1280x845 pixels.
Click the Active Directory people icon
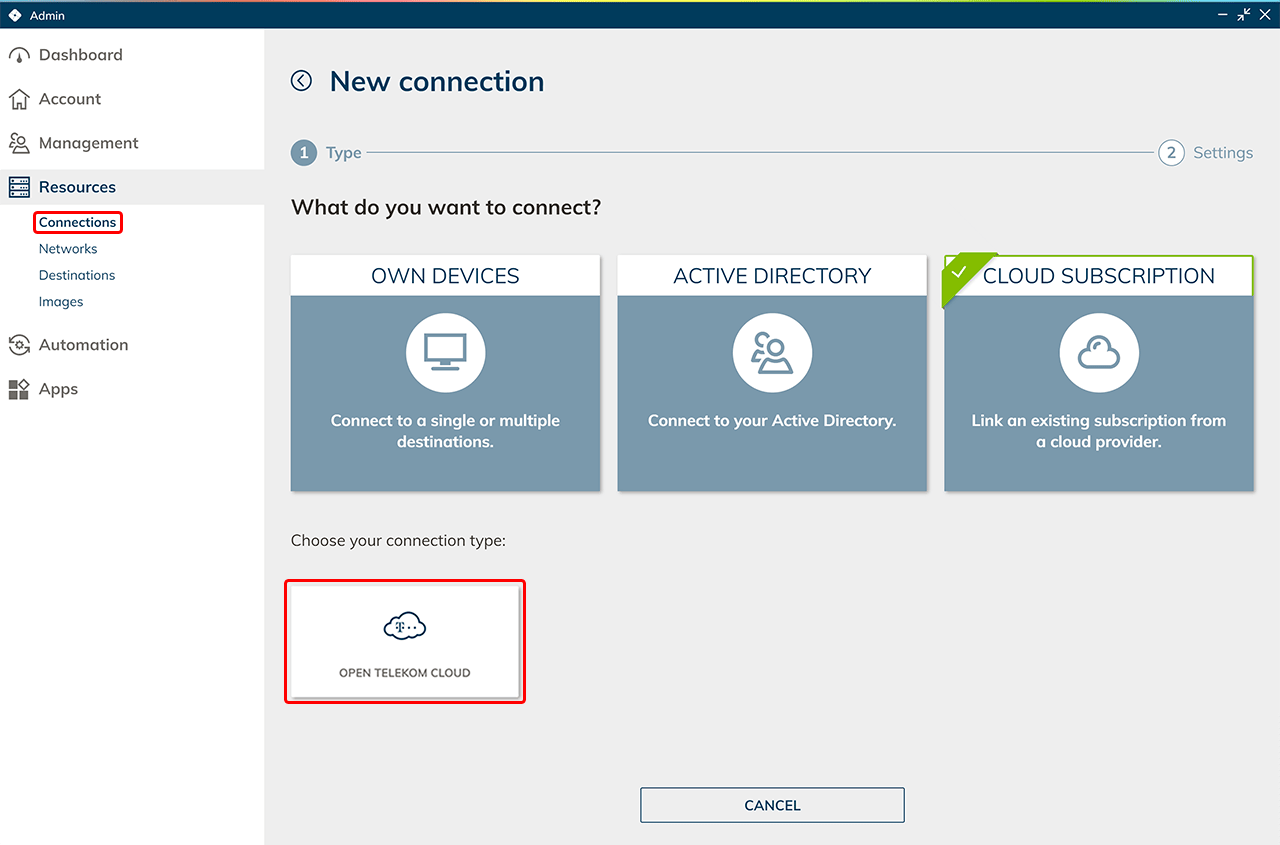pos(772,353)
